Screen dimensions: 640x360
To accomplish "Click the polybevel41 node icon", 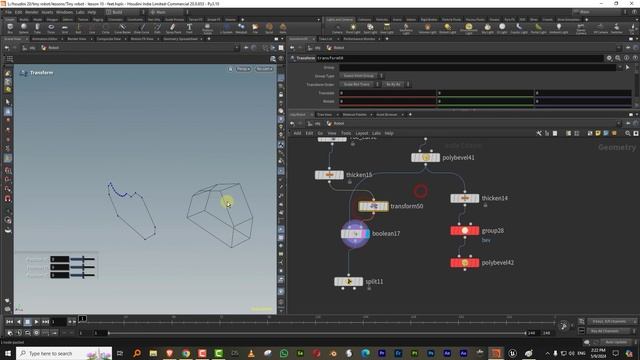I will coord(425,158).
